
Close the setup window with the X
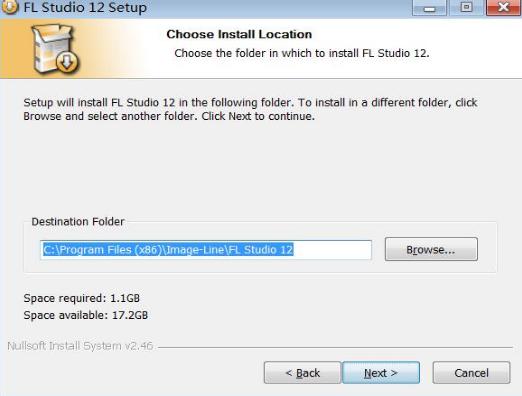[x=503, y=7]
